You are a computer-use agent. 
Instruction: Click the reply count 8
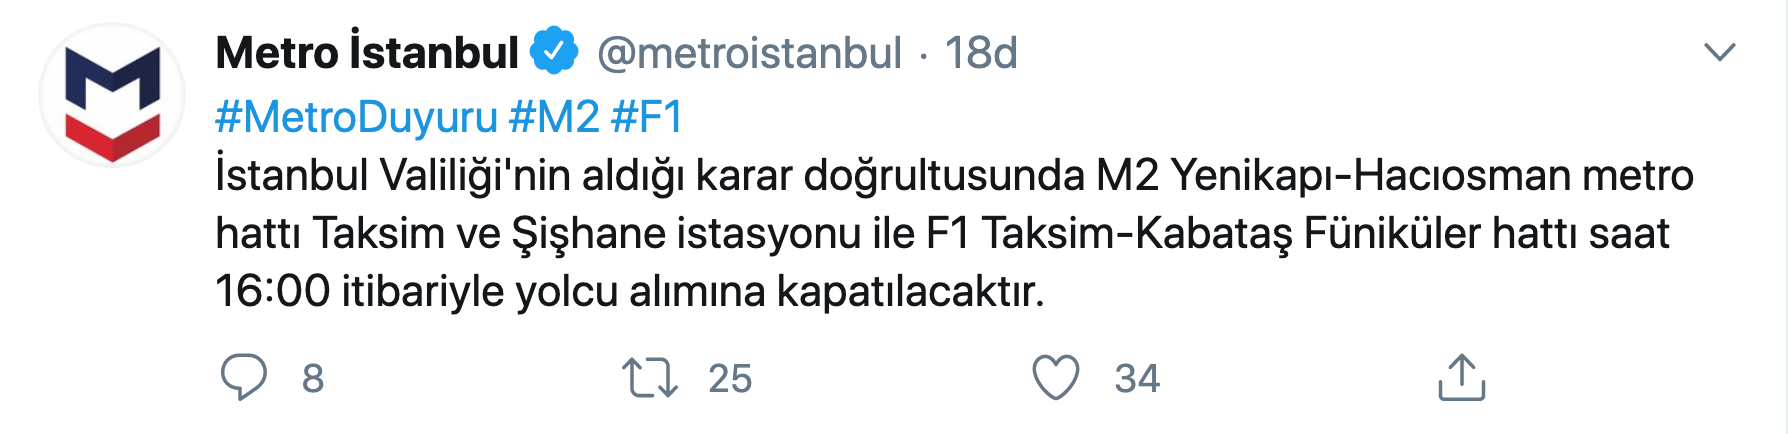point(313,379)
